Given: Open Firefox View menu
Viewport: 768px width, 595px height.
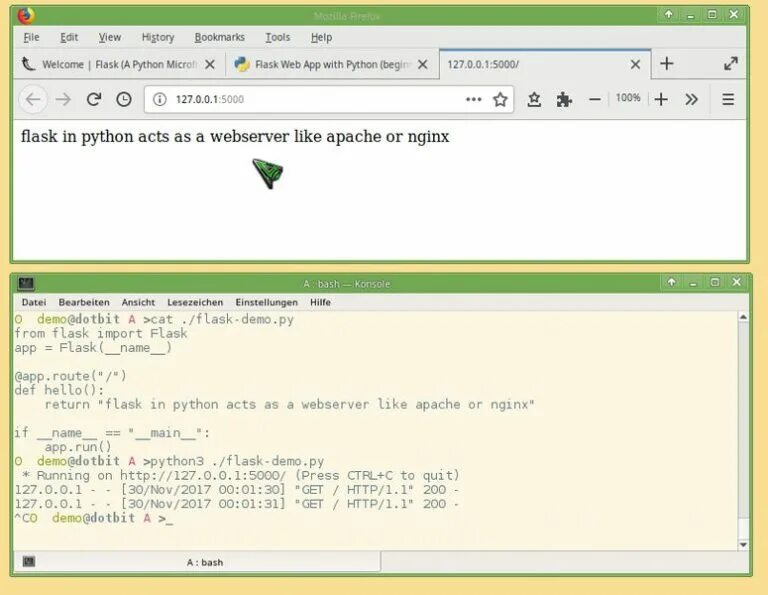Looking at the screenshot, I should click(x=110, y=37).
